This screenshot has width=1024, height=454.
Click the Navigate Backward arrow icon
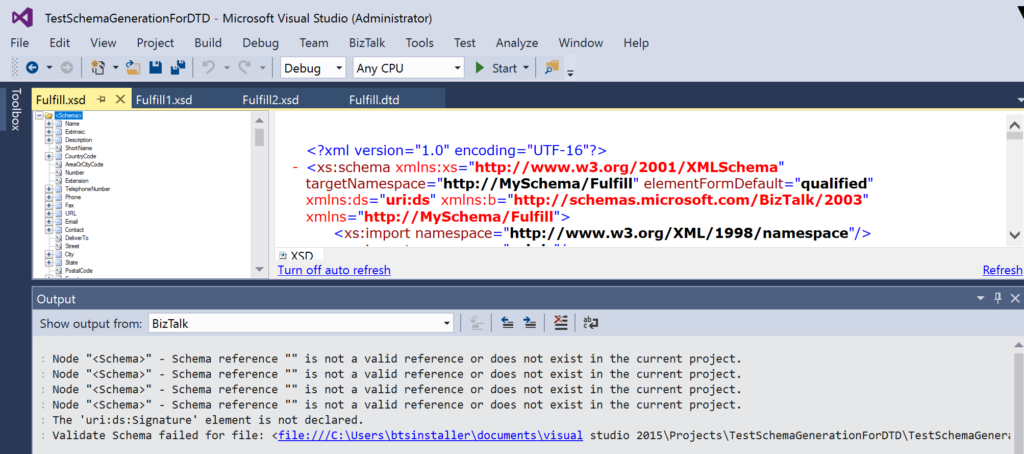click(x=32, y=68)
